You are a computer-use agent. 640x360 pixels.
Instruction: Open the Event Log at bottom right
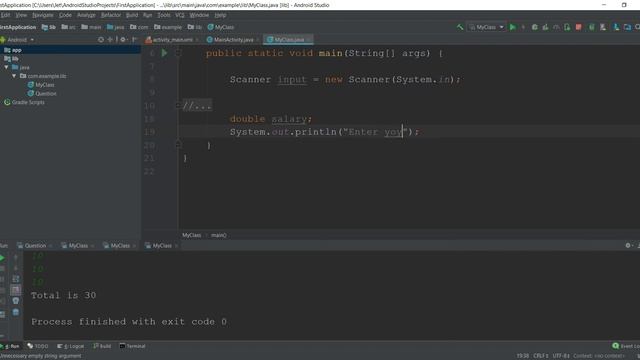tap(627, 346)
